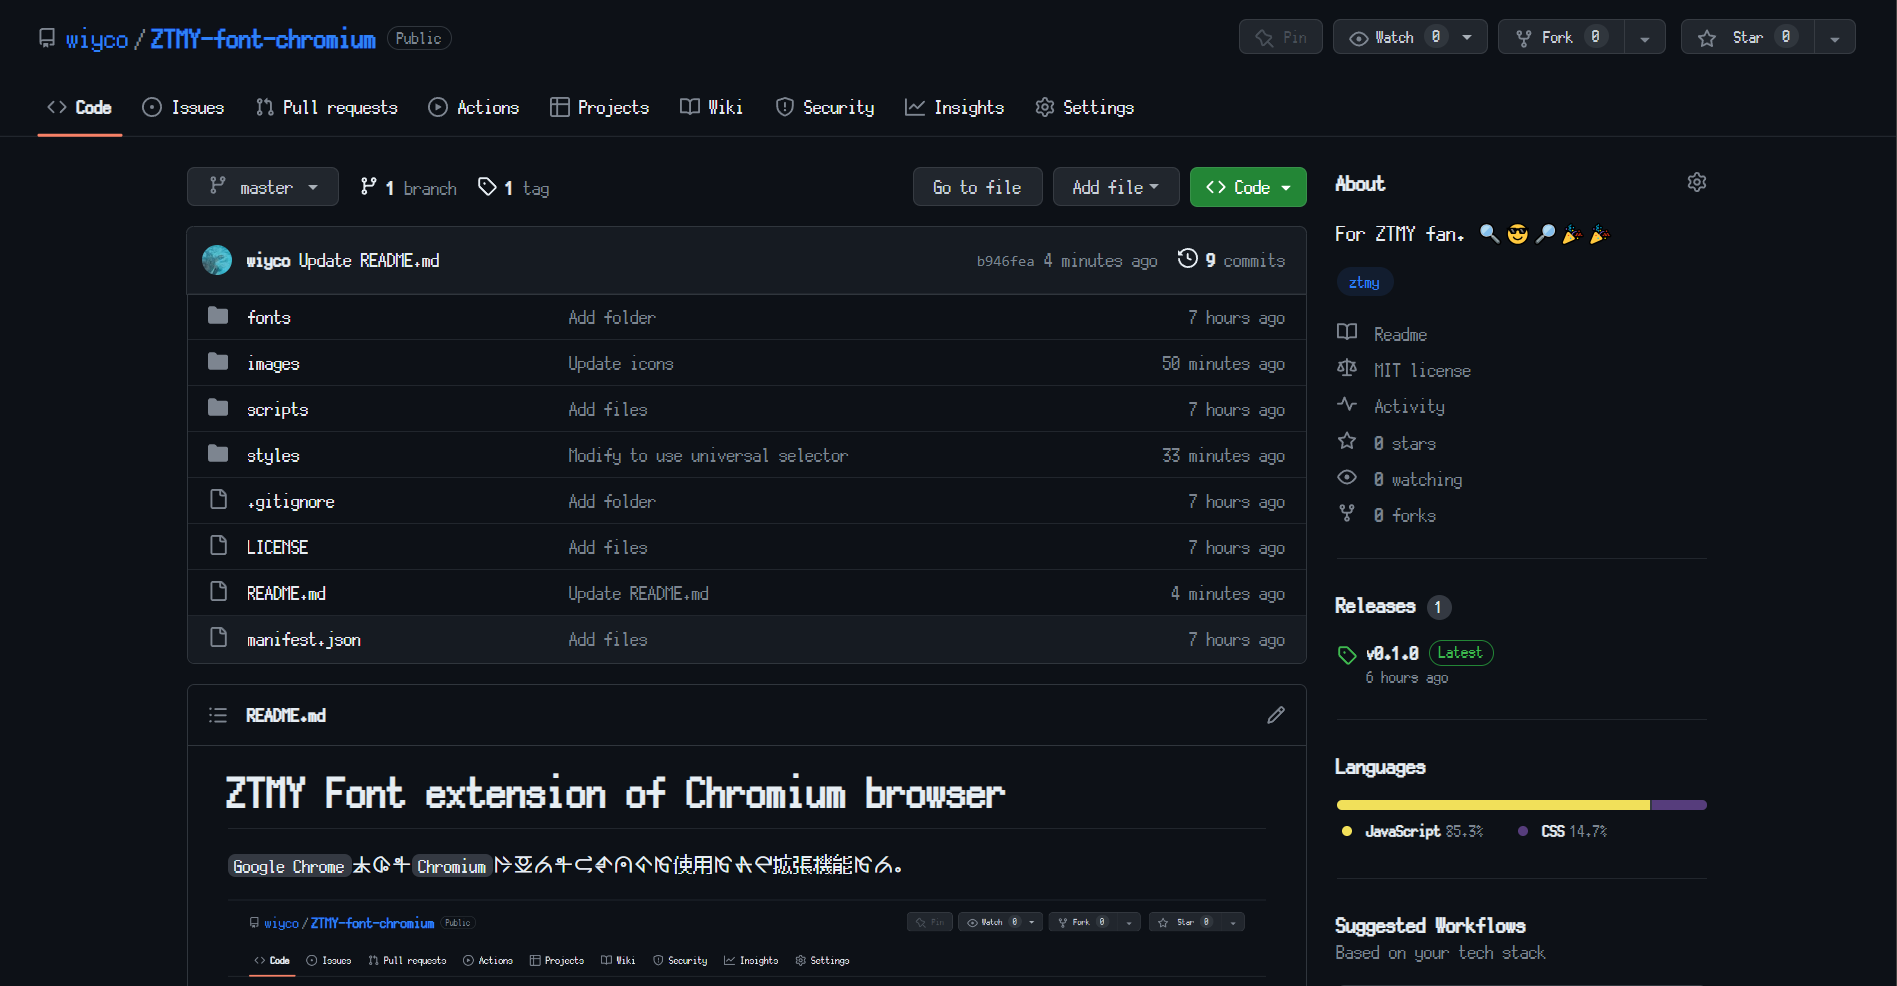This screenshot has width=1897, height=986.
Task: Edit README with the pencil icon
Action: [1276, 715]
